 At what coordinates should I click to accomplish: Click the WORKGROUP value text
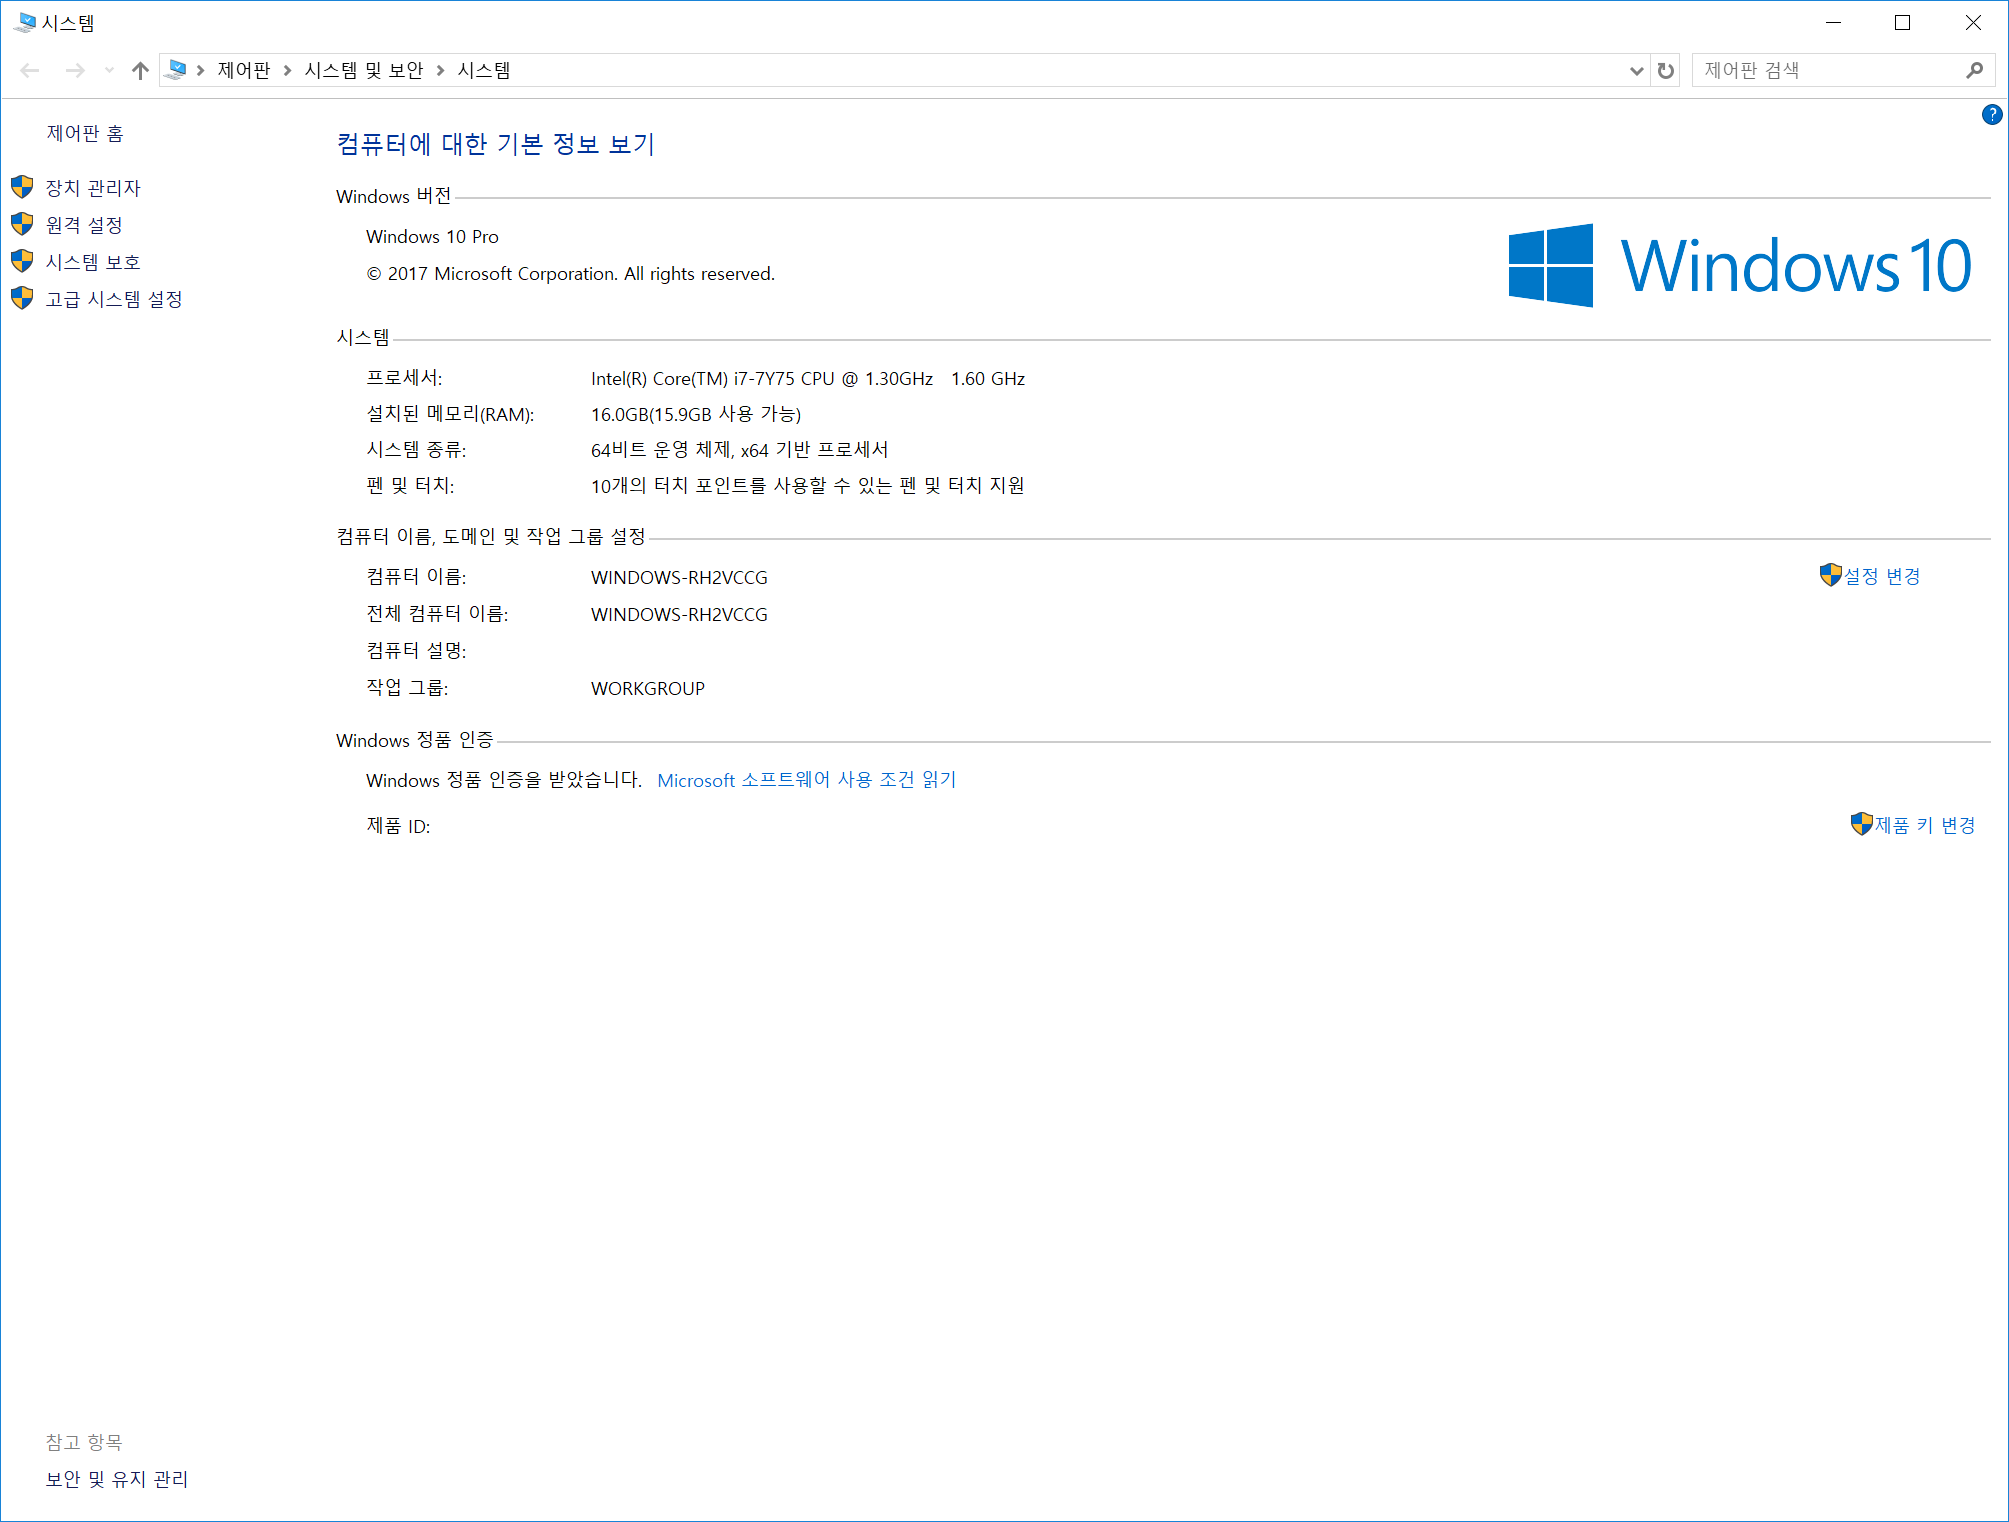coord(648,689)
